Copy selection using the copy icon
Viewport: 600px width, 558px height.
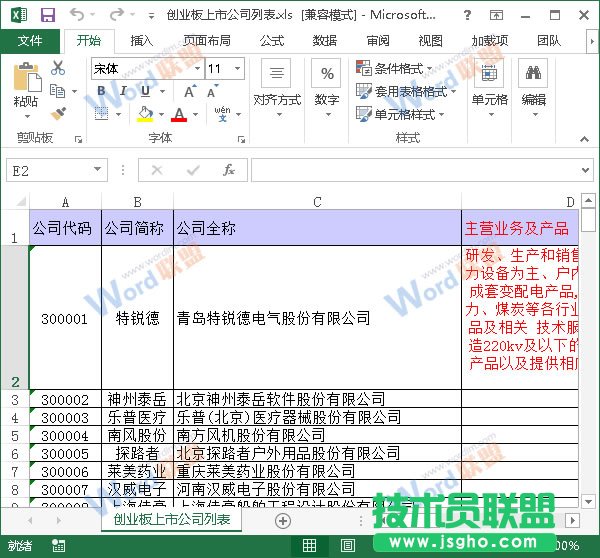58,91
